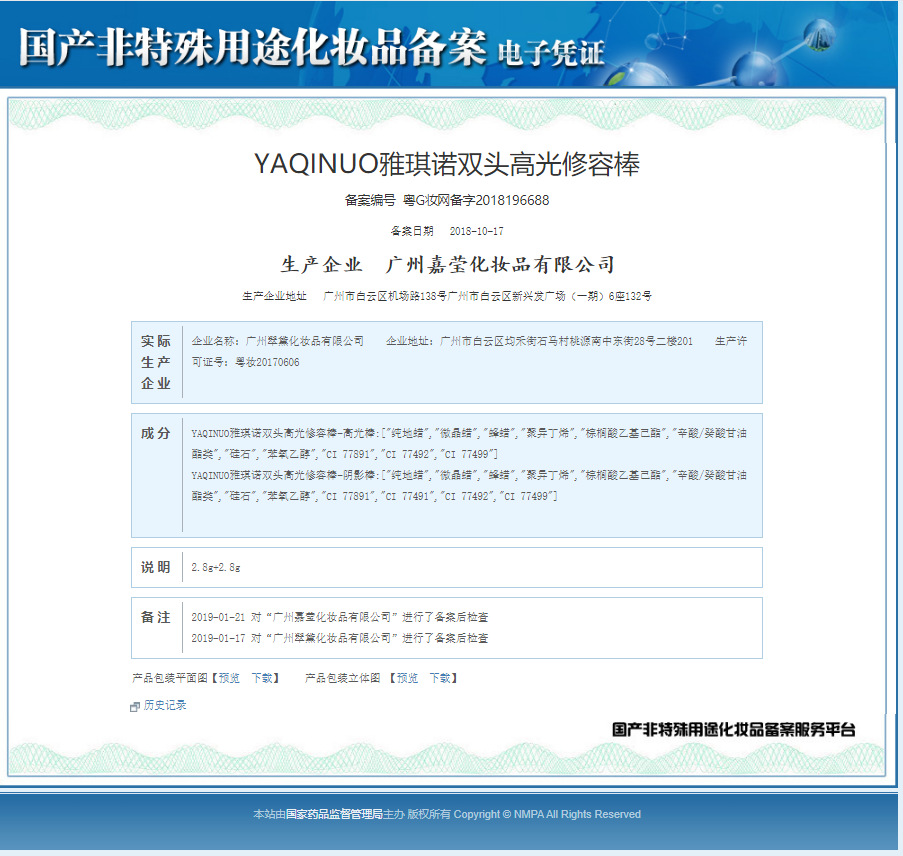Click the banner title 国产非特殊用途化妆品备案

click(253, 48)
